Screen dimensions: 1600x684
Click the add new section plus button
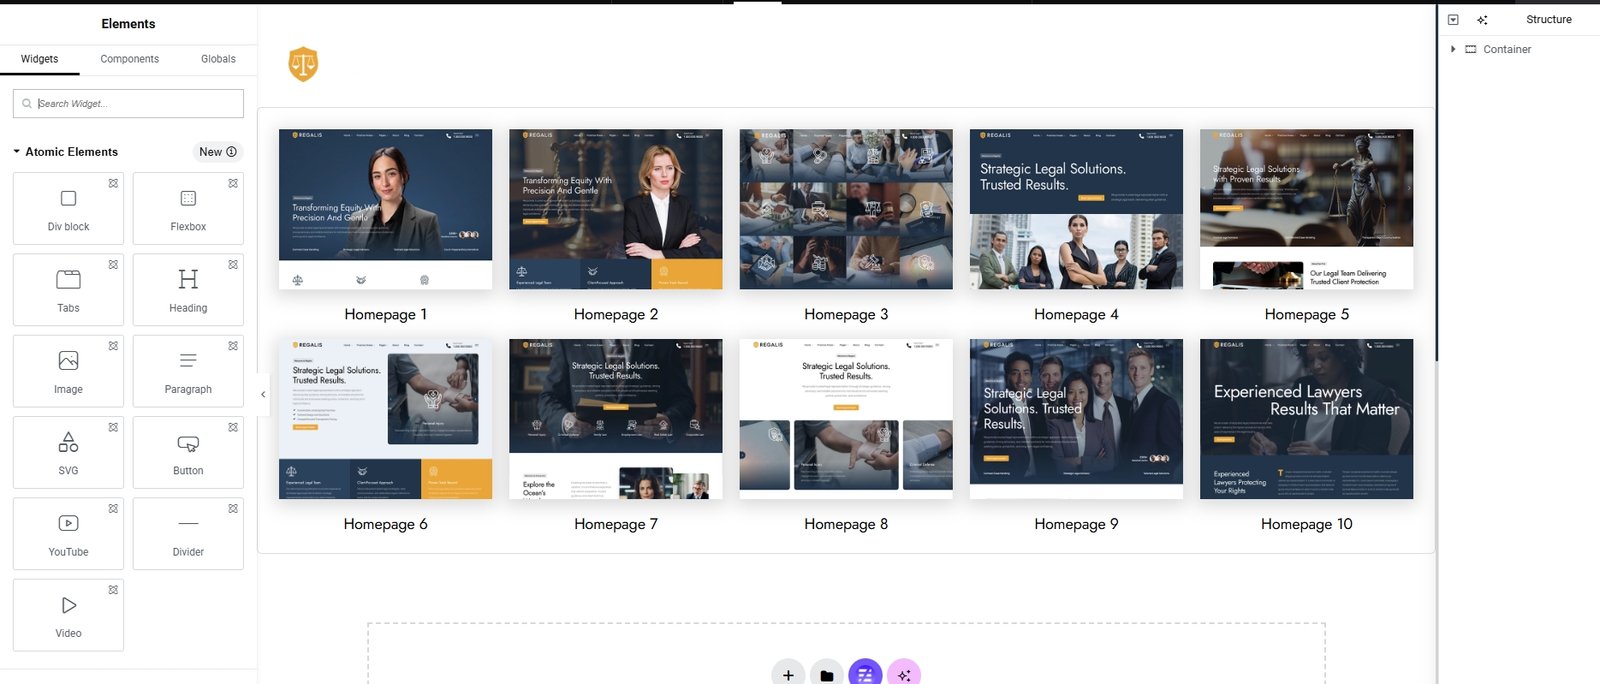pos(788,675)
